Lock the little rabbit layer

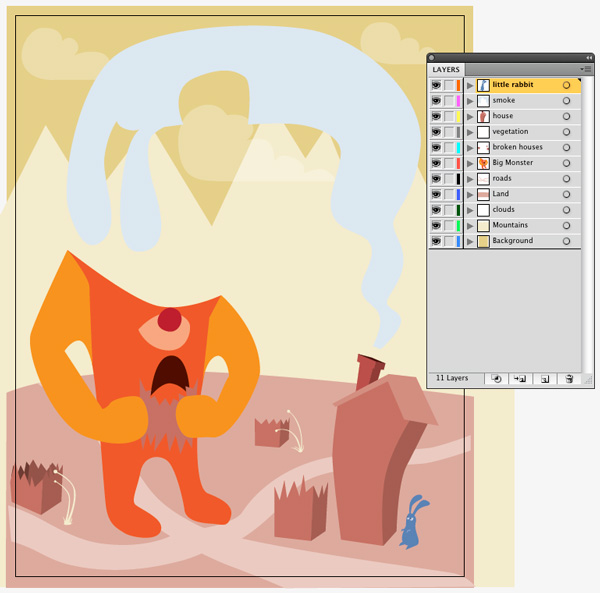coord(449,85)
